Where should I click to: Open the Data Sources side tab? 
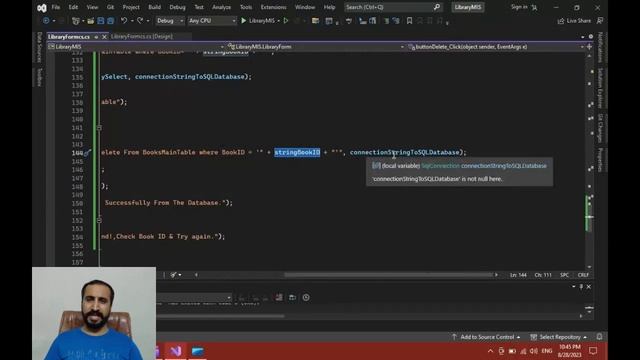(40, 47)
